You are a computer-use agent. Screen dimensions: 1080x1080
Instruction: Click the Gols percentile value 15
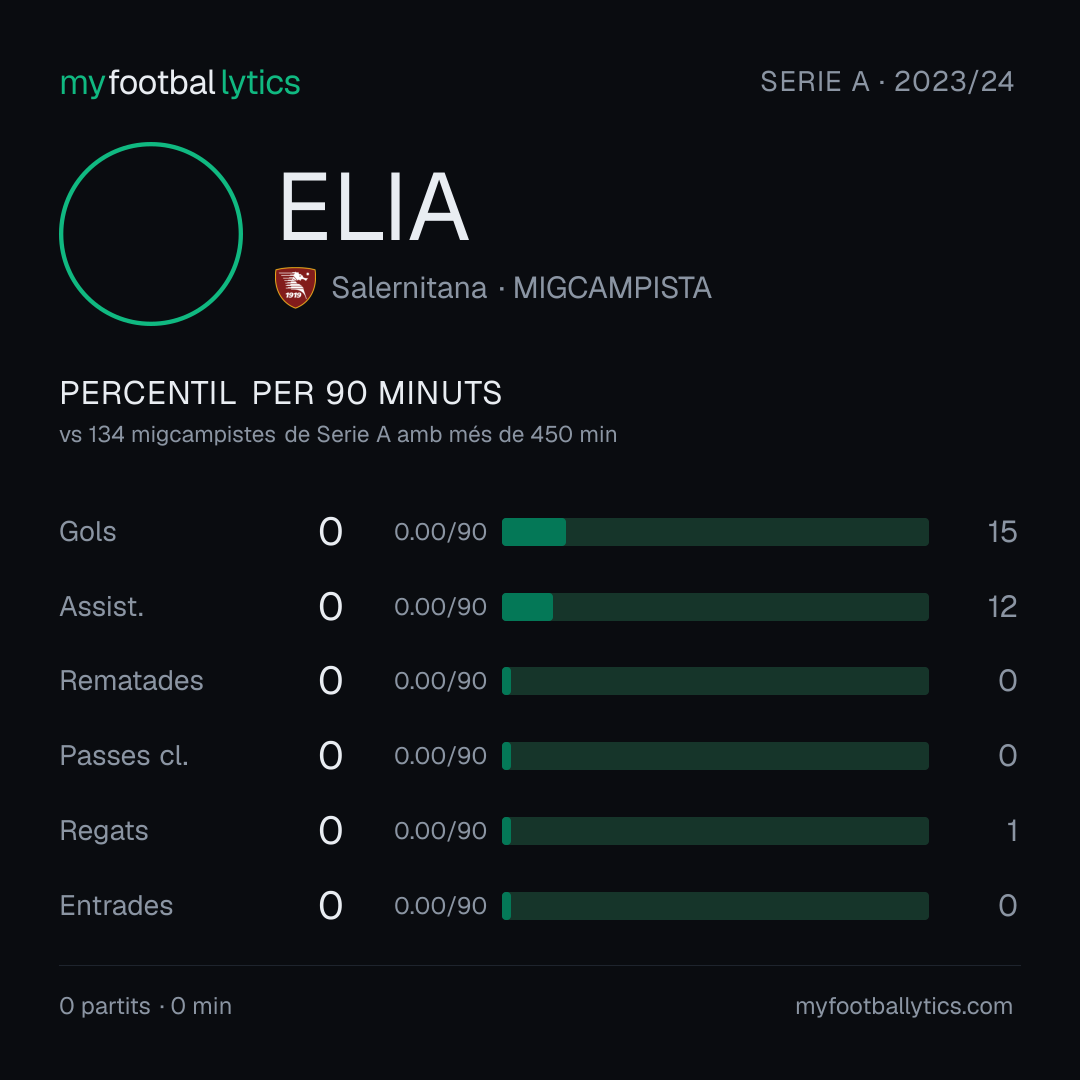pyautogui.click(x=1002, y=532)
